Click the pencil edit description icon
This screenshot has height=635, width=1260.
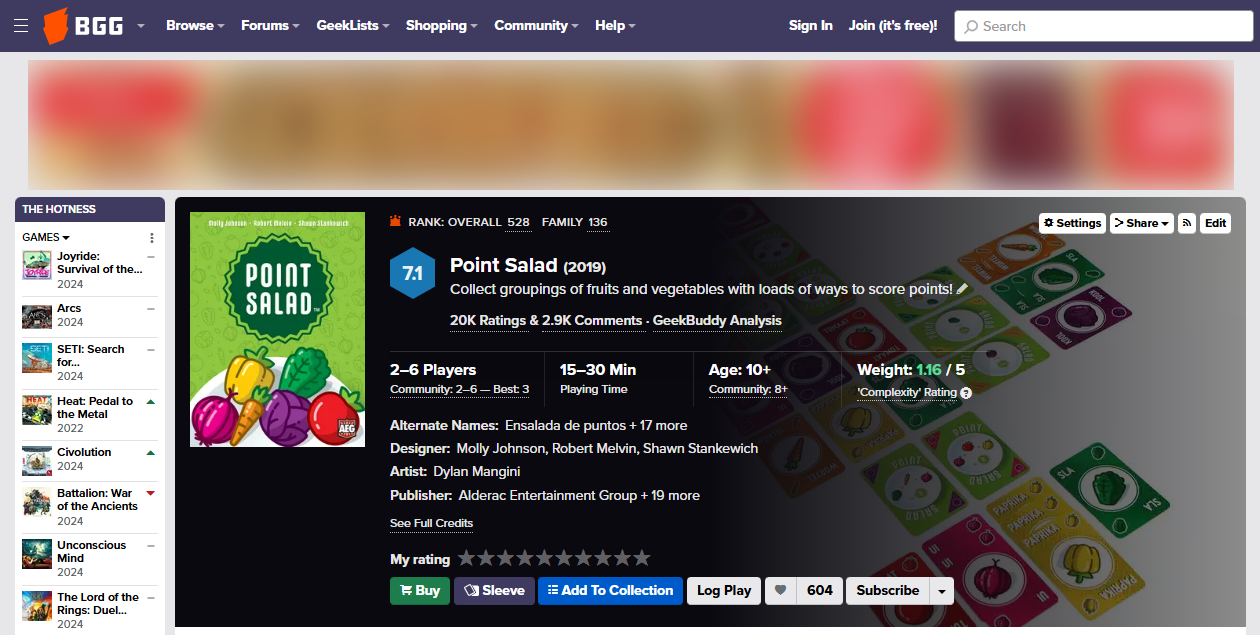tap(962, 289)
